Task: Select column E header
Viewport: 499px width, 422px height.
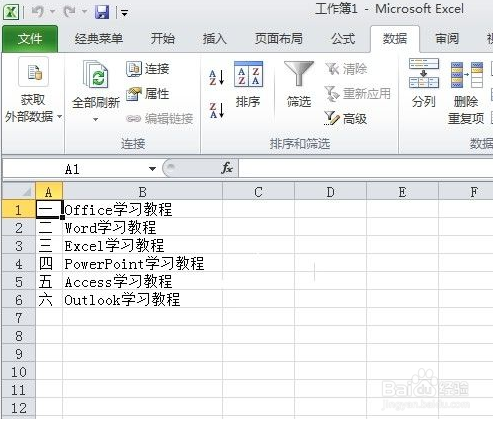Action: click(x=402, y=191)
